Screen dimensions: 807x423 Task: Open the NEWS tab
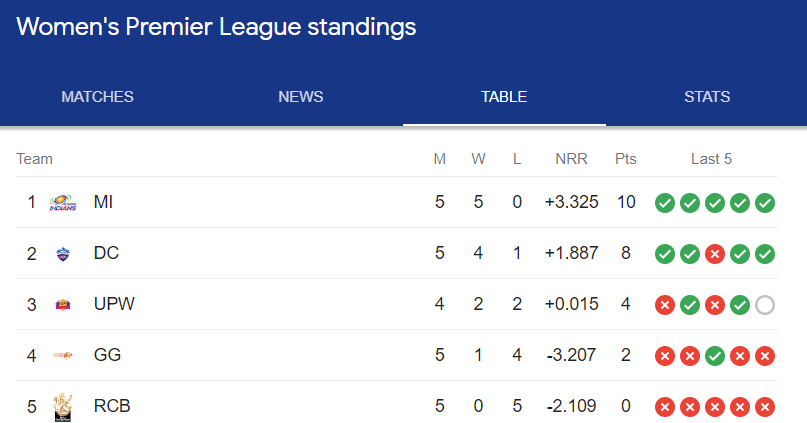point(301,97)
